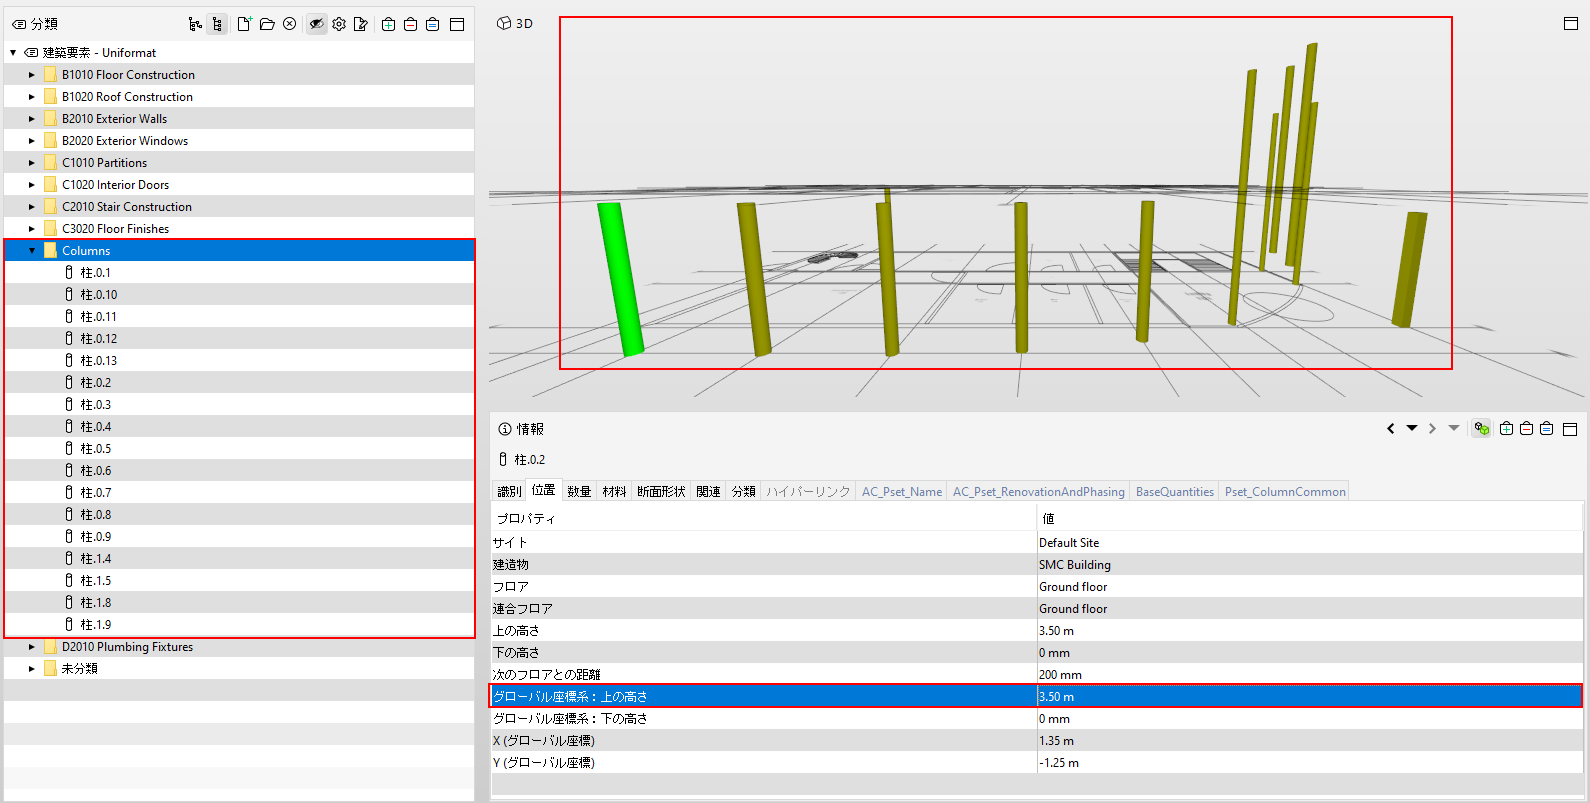Open the AC_Pset_RenovationAndPhasing tab
The height and width of the screenshot is (803, 1590).
[x=1038, y=491]
